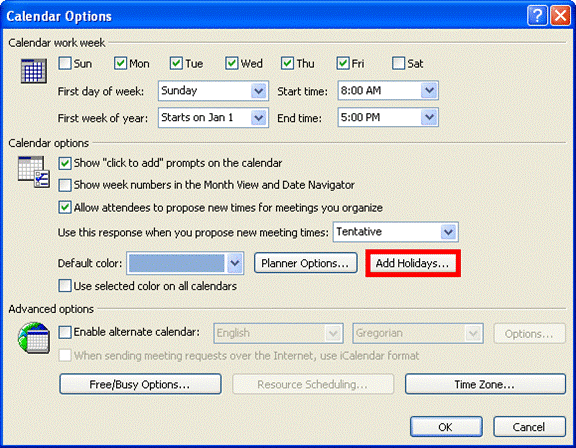Viewport: 576px width, 448px height.
Task: Open the Default color picker dropdown
Action: pyautogui.click(x=185, y=263)
